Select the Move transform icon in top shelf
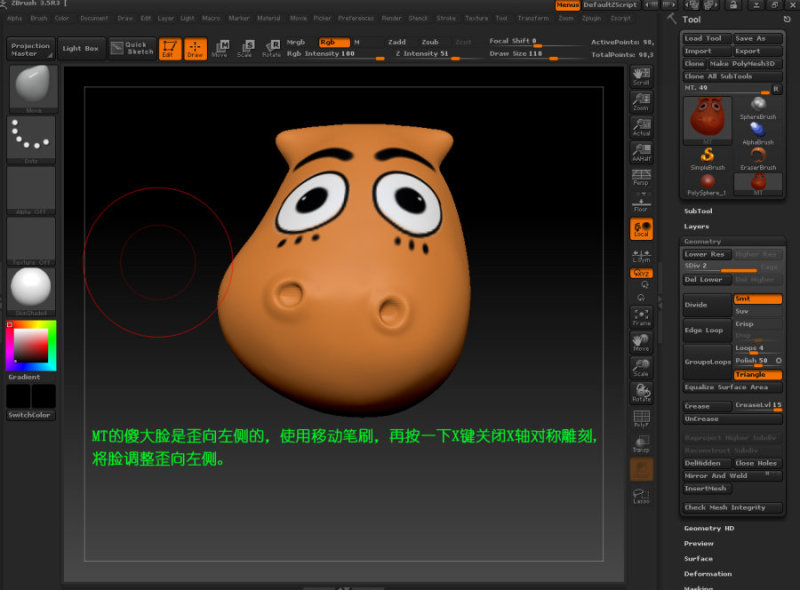The width and height of the screenshot is (800, 590). pyautogui.click(x=220, y=48)
